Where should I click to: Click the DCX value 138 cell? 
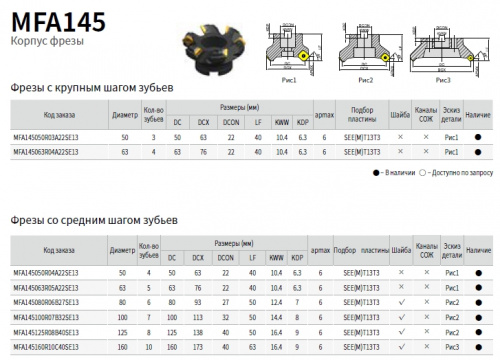click(x=198, y=332)
